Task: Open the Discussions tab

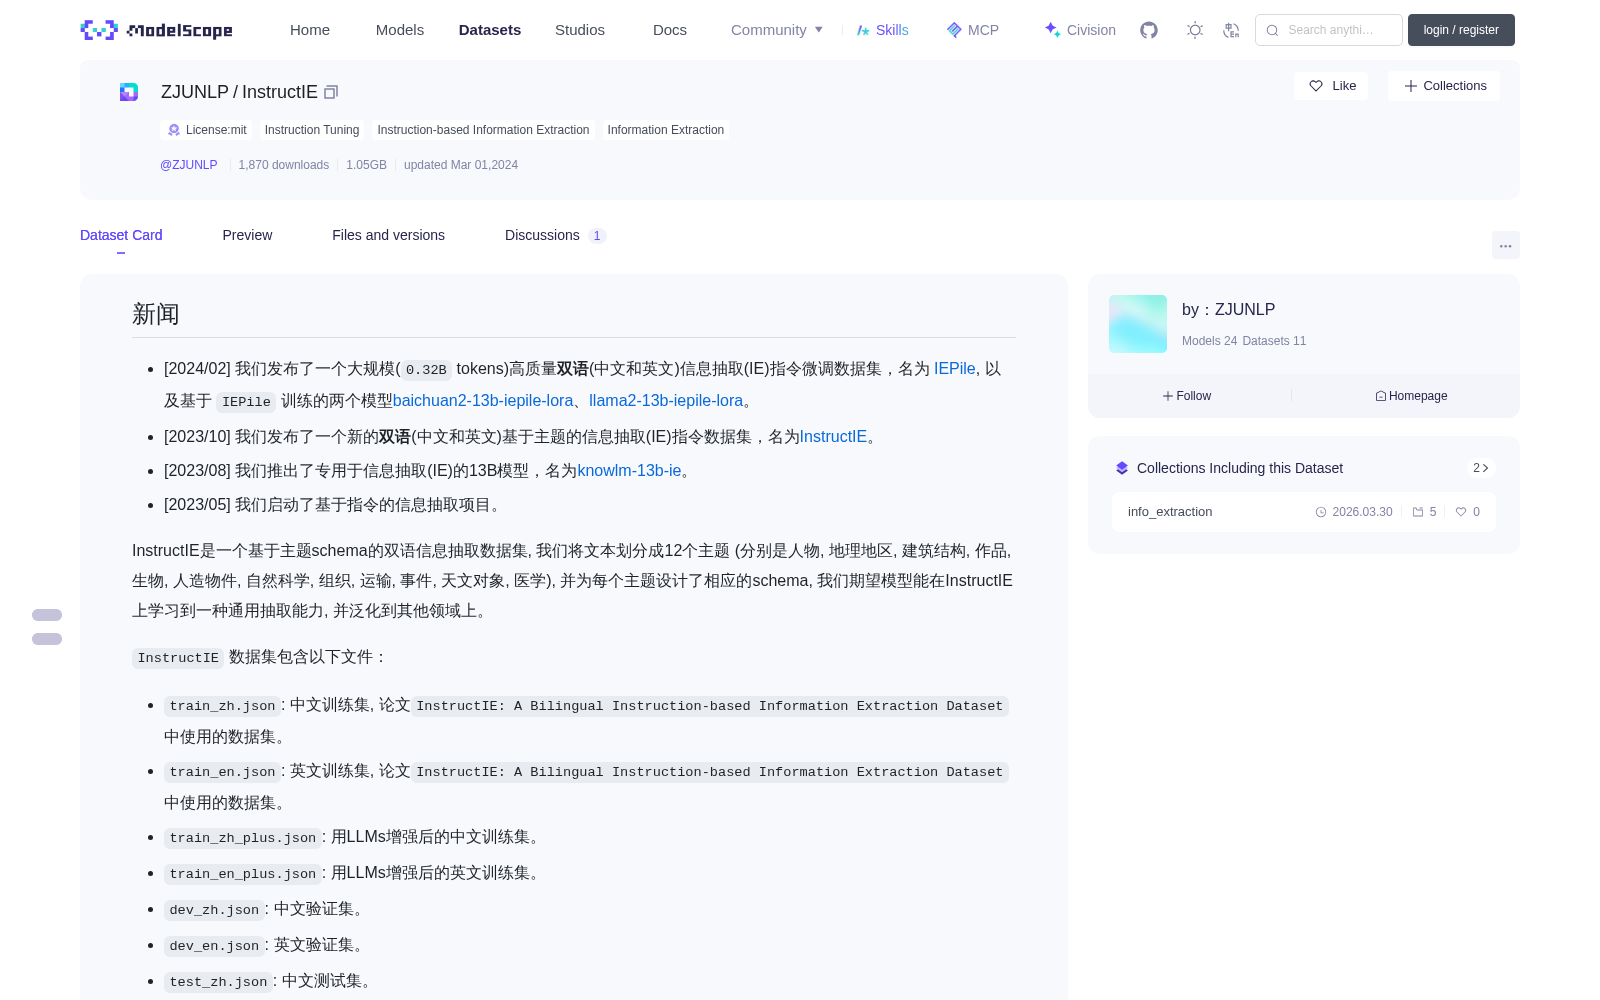Action: pyautogui.click(x=555, y=235)
